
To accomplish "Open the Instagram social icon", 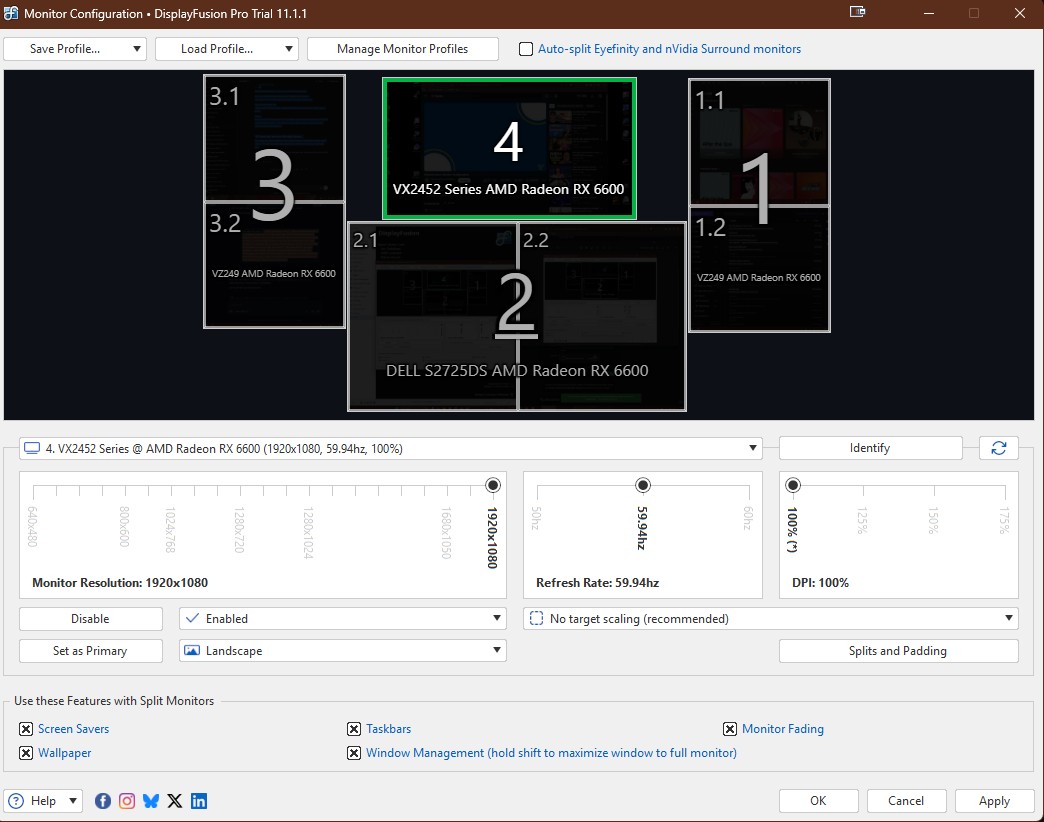I will pyautogui.click(x=127, y=801).
